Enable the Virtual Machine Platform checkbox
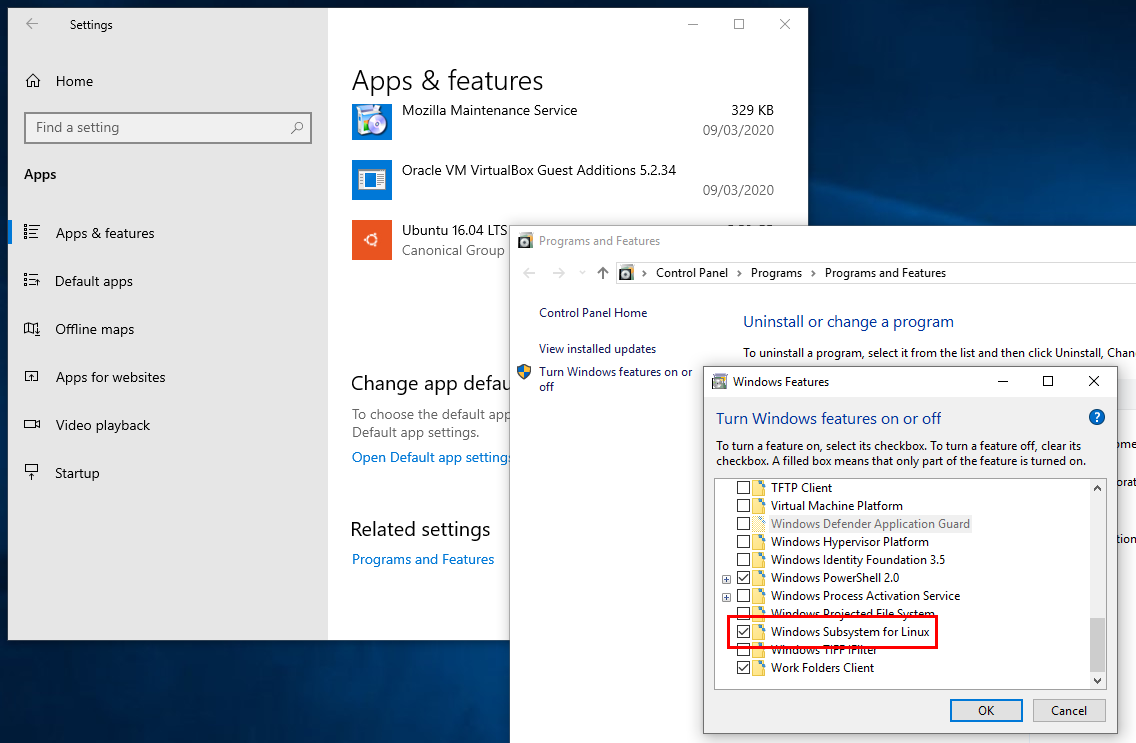The image size is (1136, 743). 743,506
